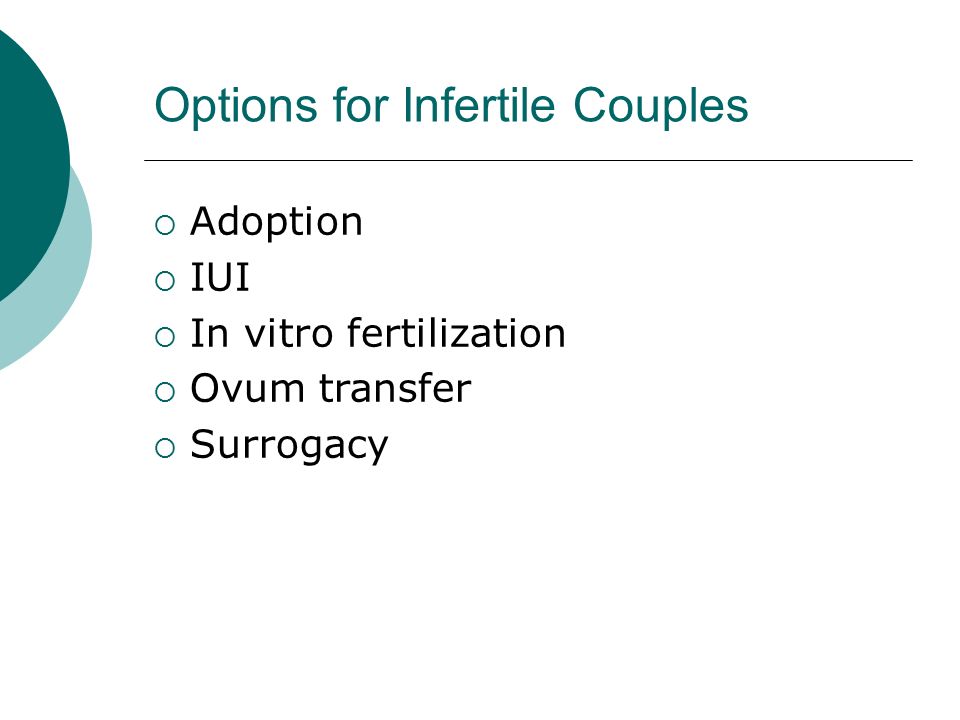This screenshot has width=960, height=720.
Task: Click the "In vitro fertilization" line
Action: click(x=378, y=333)
